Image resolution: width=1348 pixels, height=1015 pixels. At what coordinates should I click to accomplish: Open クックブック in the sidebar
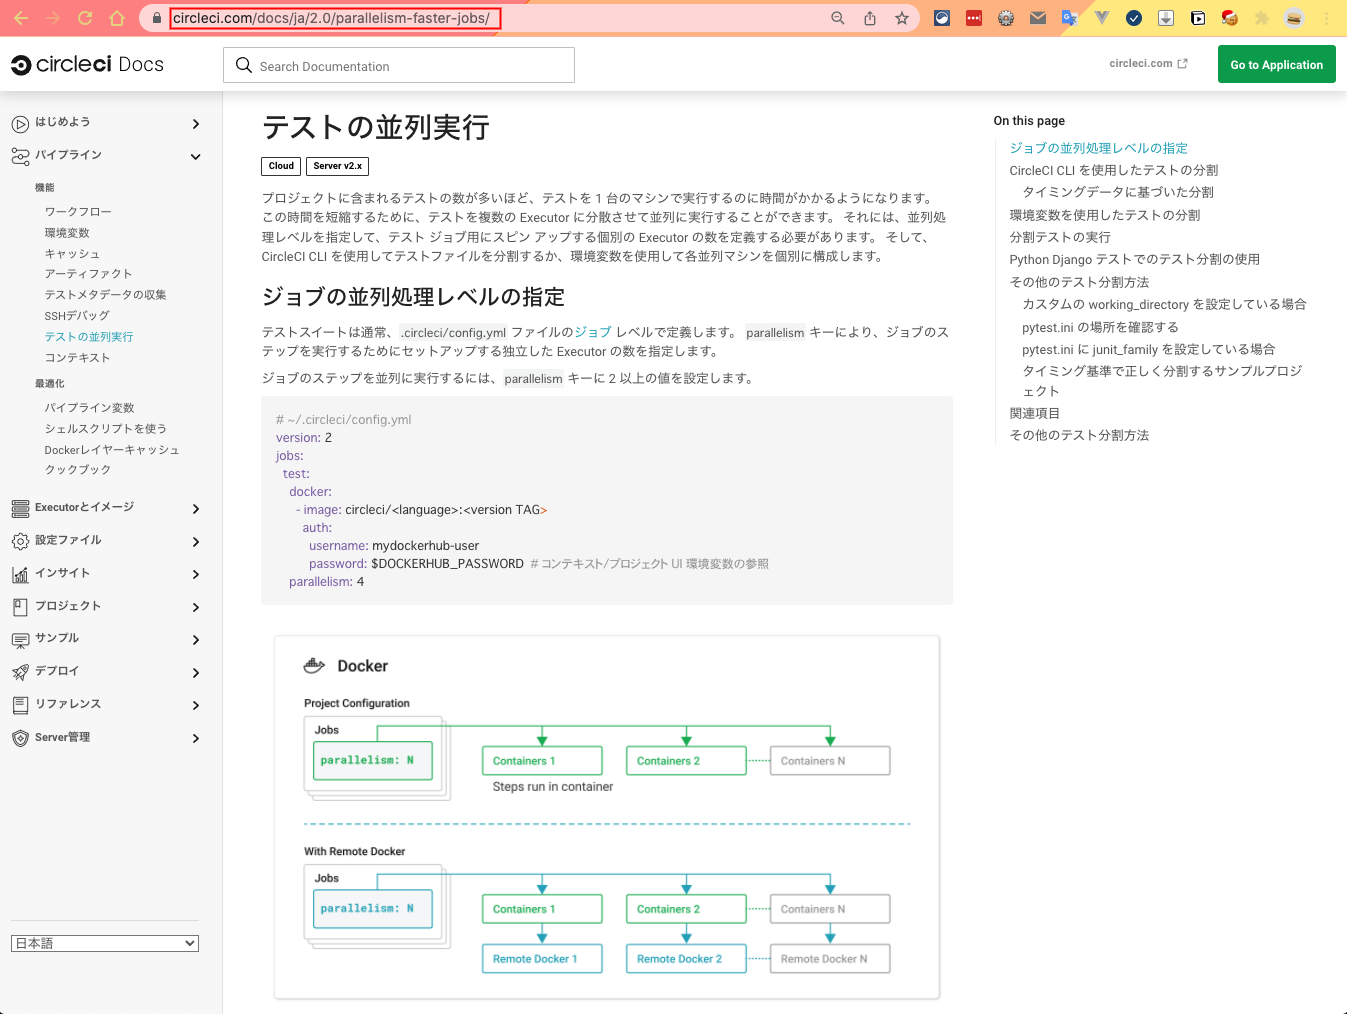(77, 470)
